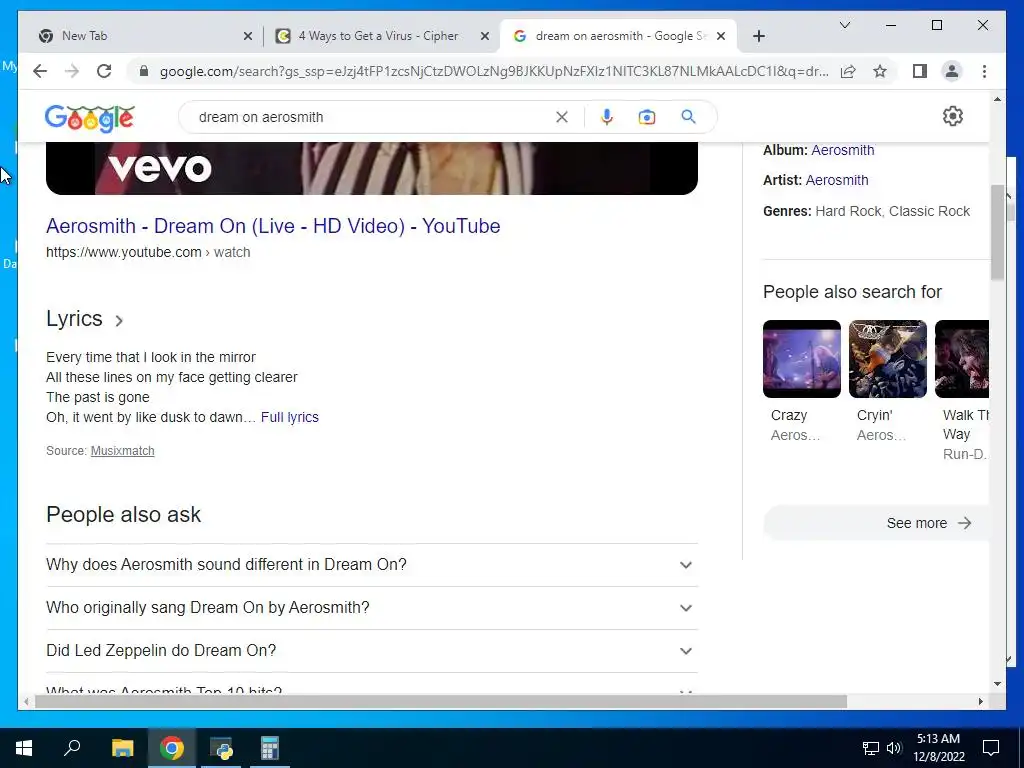
Task: Expand the Lyrics section arrow
Action: tap(119, 321)
